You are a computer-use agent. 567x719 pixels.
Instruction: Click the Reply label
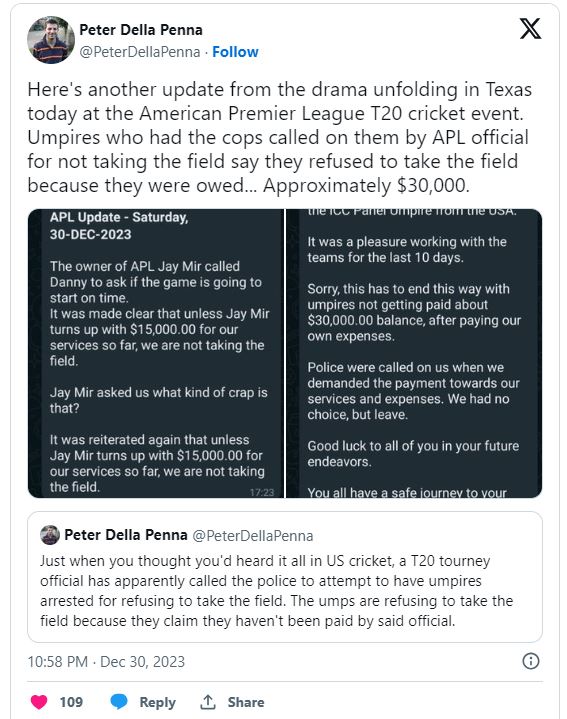(157, 702)
